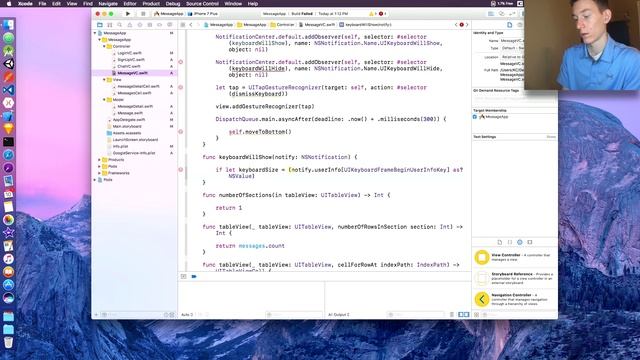Jump to previous issue arrow

(x=456, y=25)
